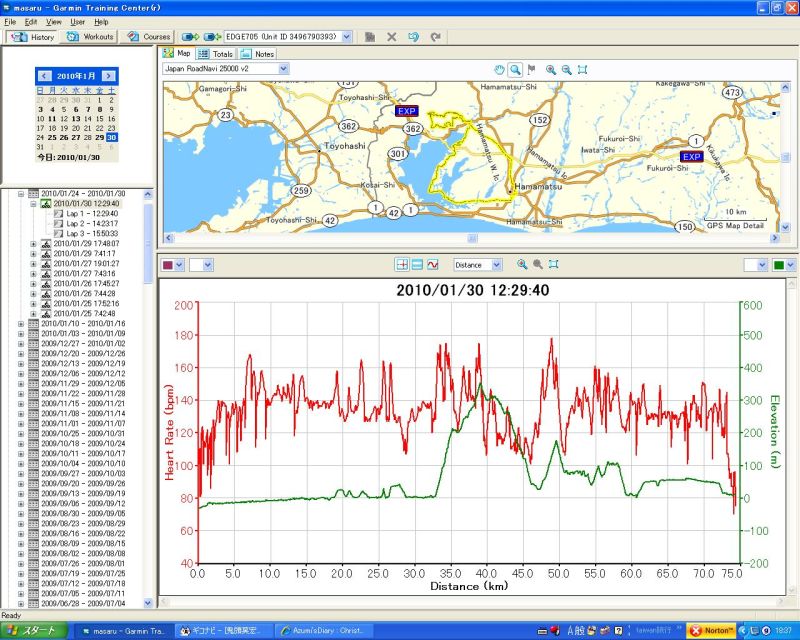Click the map scroll right arrow
The width and height of the screenshot is (800, 640).
(x=775, y=238)
